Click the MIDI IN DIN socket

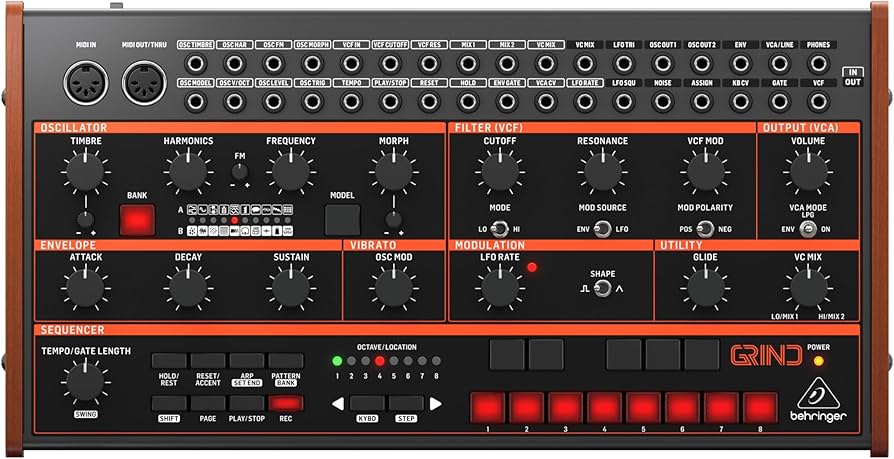point(85,83)
